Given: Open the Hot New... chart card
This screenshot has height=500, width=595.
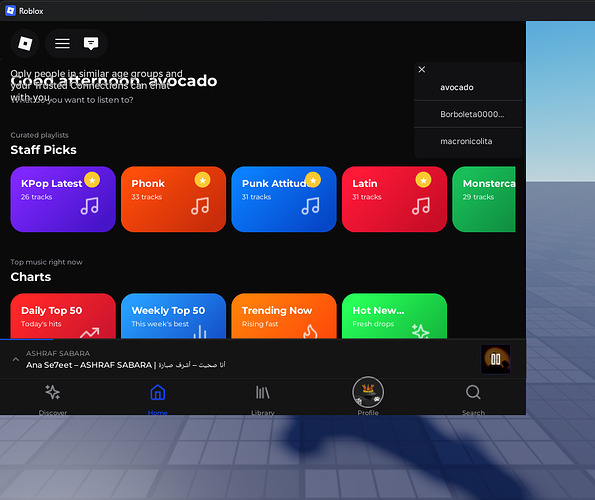Looking at the screenshot, I should tap(394, 316).
